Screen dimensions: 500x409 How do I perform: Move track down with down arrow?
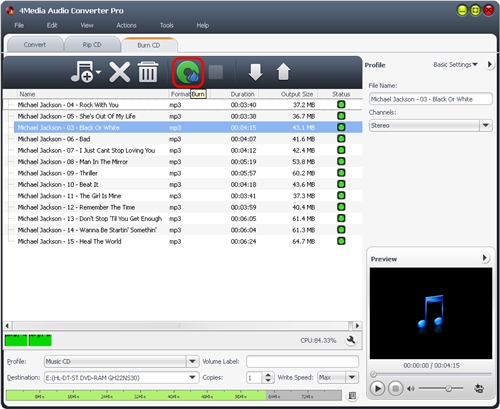(x=256, y=72)
